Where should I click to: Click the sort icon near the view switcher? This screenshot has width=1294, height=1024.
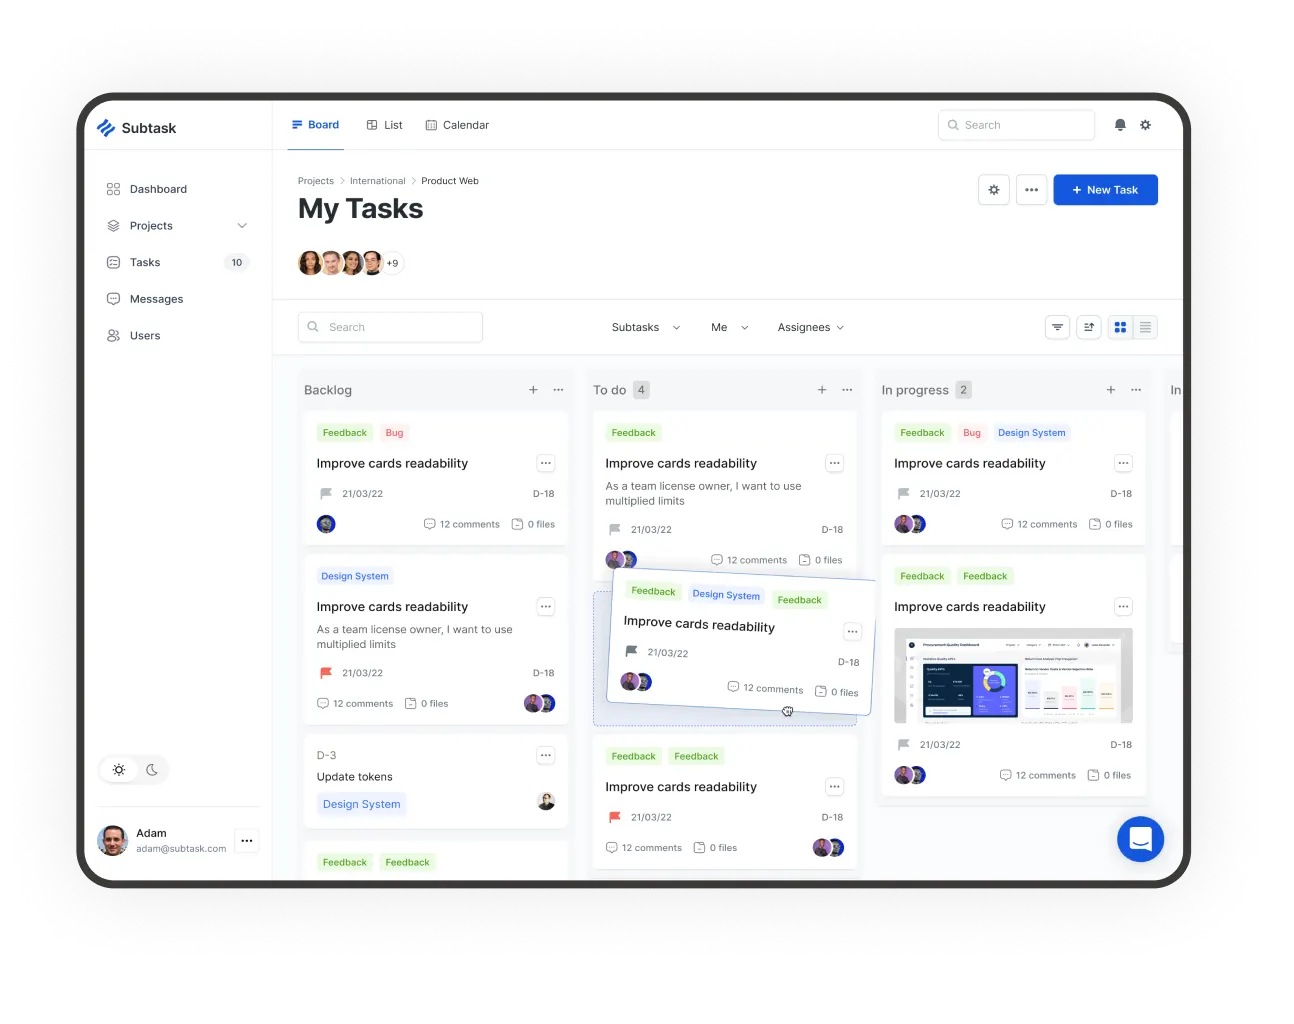(1089, 327)
